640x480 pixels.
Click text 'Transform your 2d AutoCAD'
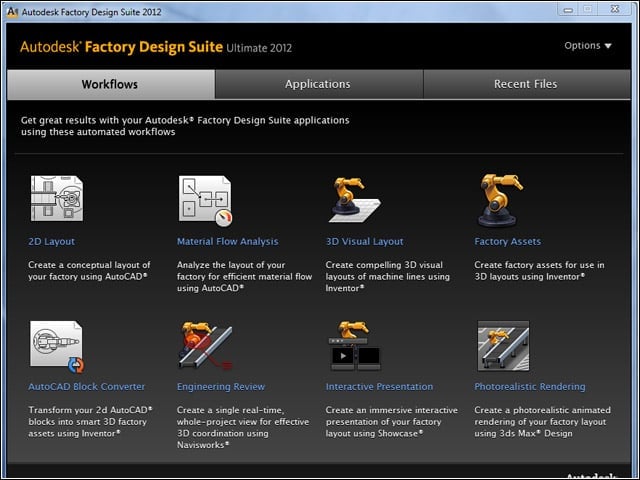[x=90, y=410]
